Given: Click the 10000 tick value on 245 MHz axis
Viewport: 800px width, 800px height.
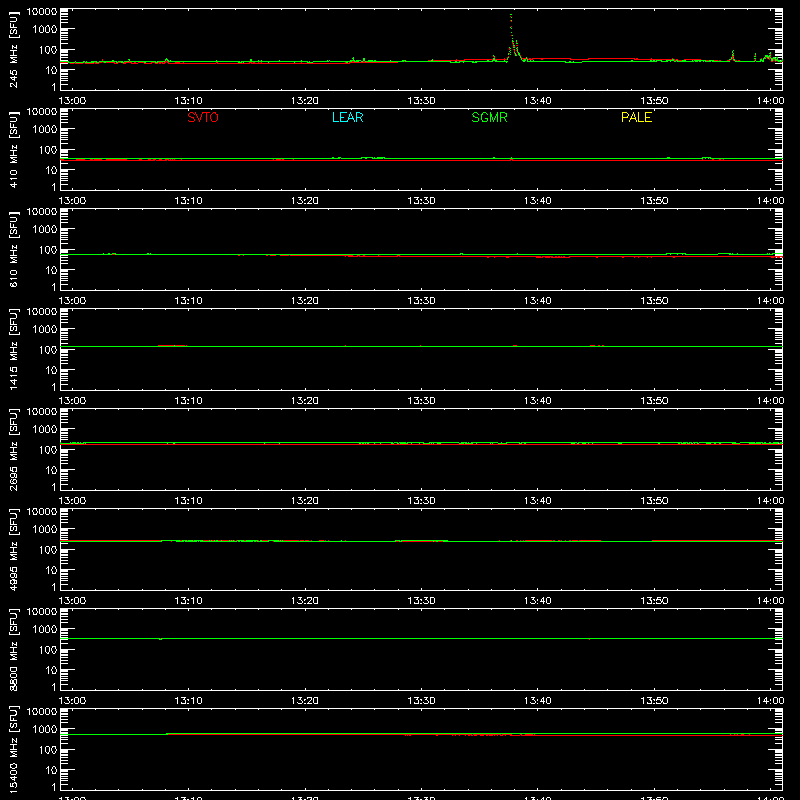Looking at the screenshot, I should 42,12.
